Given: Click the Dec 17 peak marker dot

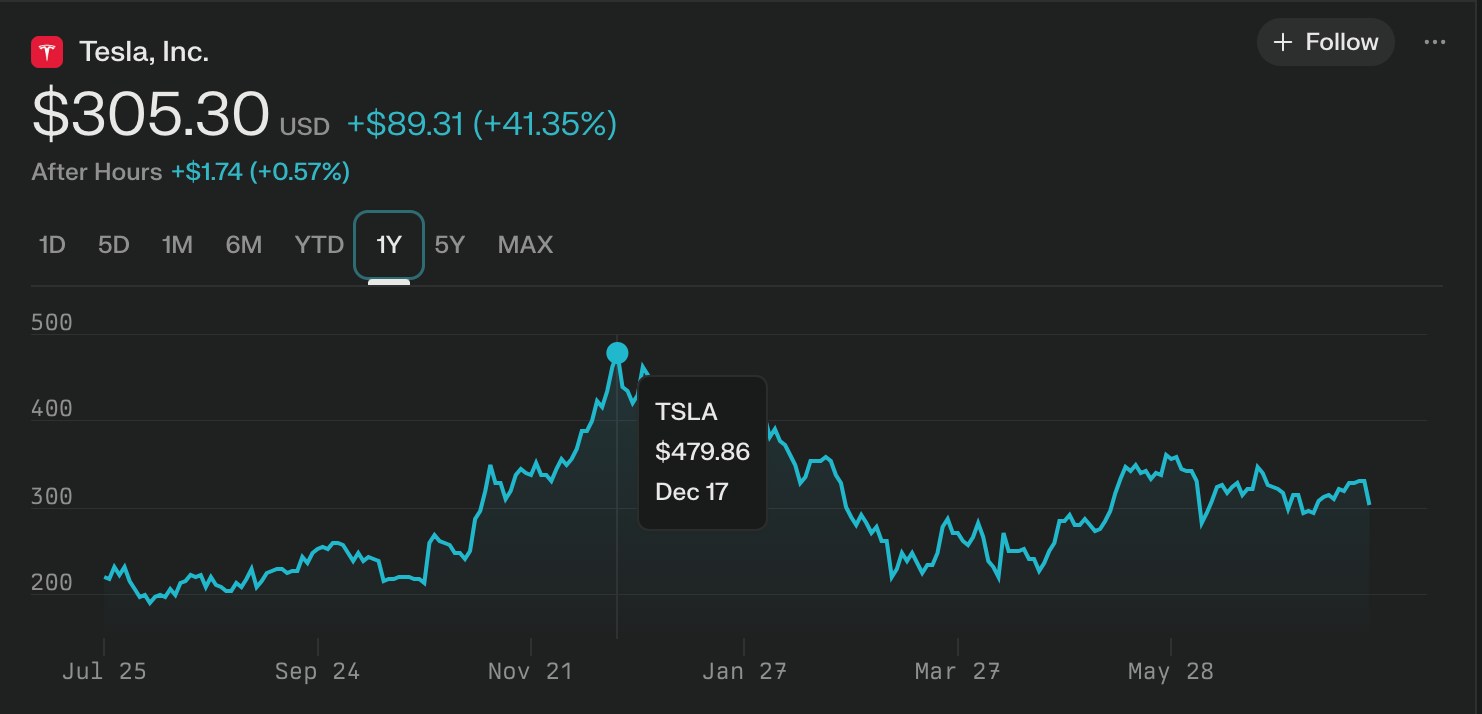Looking at the screenshot, I should tap(617, 352).
